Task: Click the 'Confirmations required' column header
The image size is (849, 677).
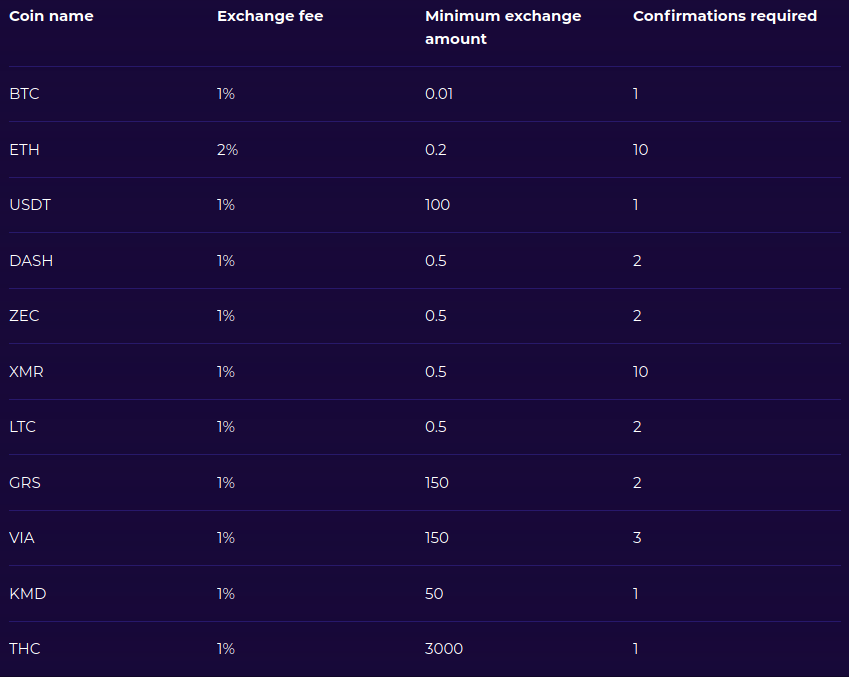Action: coord(725,16)
